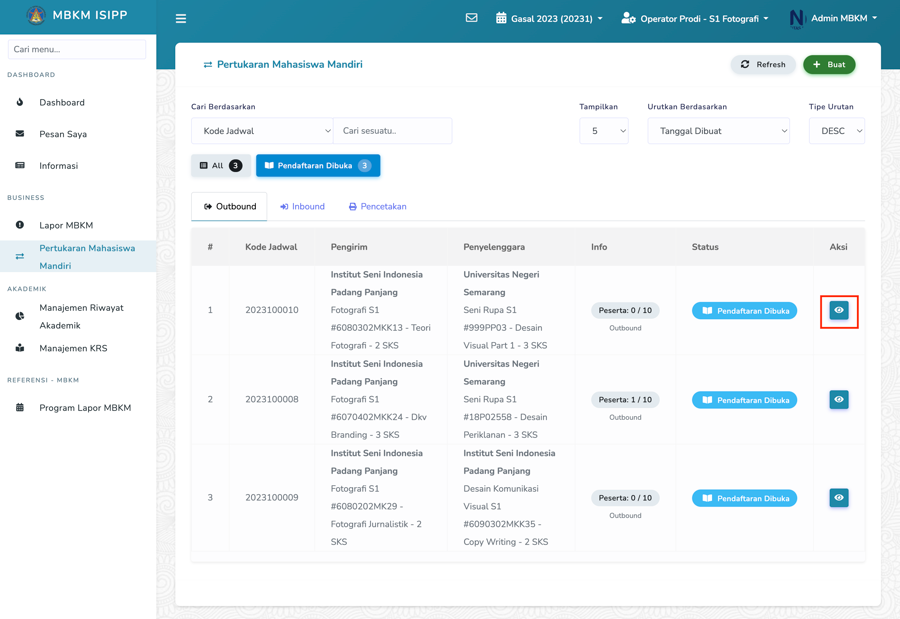The height and width of the screenshot is (619, 900).
Task: Click the Cari sesuatu search field
Action: (392, 131)
